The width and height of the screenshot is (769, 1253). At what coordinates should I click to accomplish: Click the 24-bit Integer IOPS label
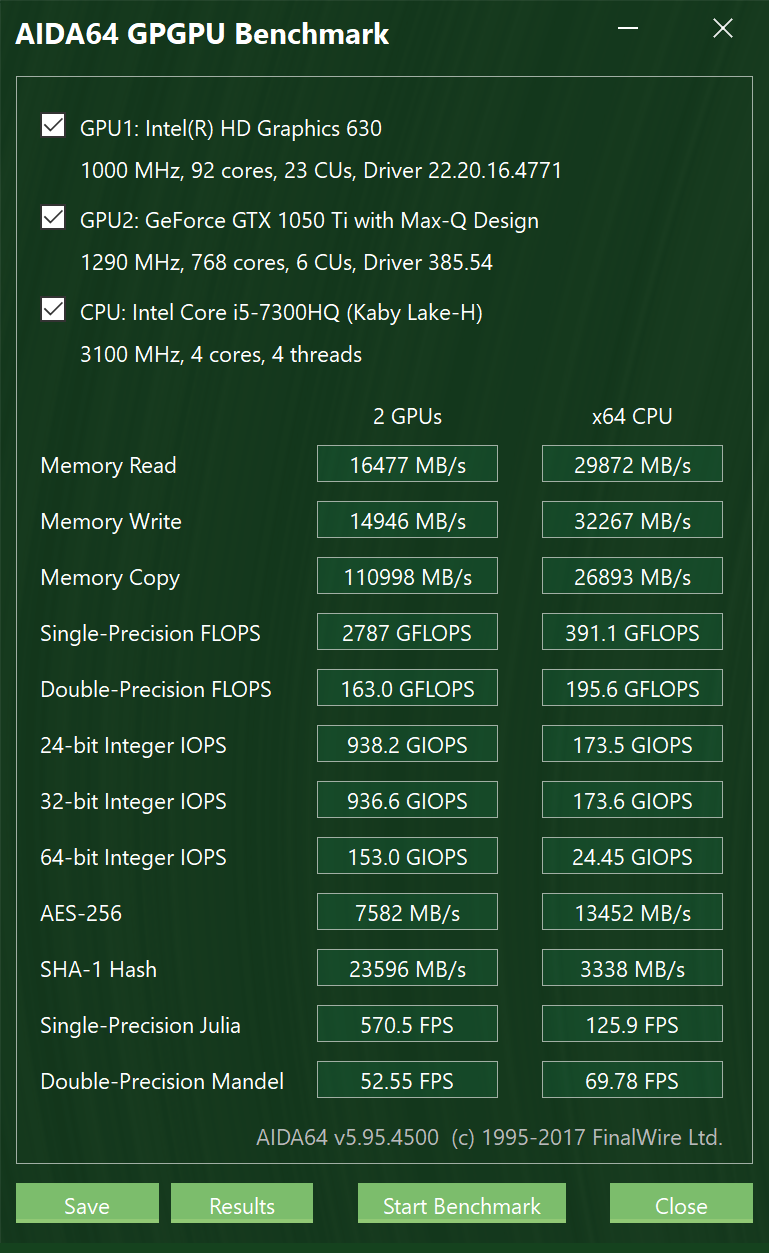click(133, 746)
